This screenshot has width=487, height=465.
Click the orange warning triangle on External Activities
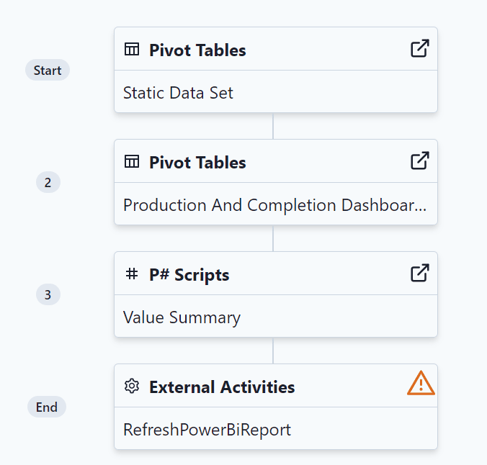[x=421, y=383]
